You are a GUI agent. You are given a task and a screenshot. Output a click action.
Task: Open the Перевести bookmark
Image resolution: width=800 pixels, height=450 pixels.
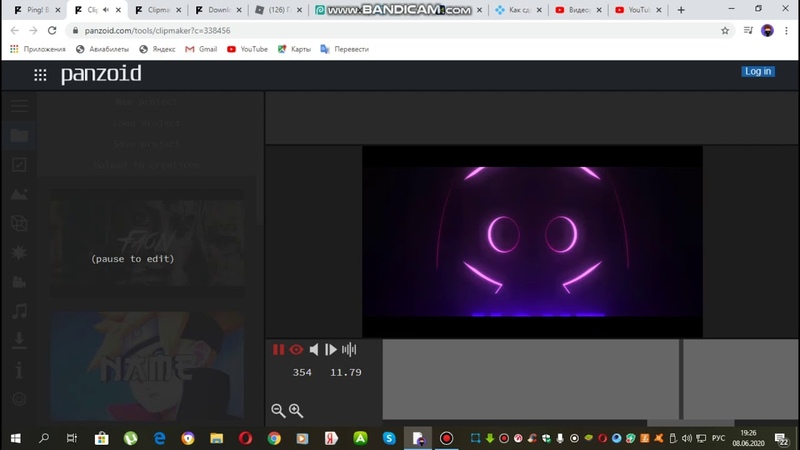pos(344,49)
